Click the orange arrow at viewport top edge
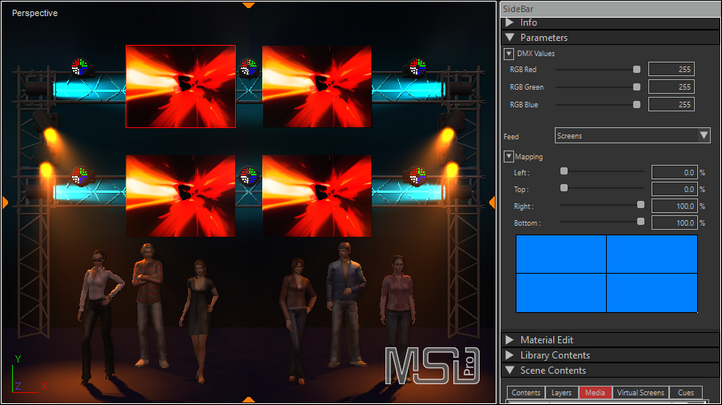 click(249, 5)
